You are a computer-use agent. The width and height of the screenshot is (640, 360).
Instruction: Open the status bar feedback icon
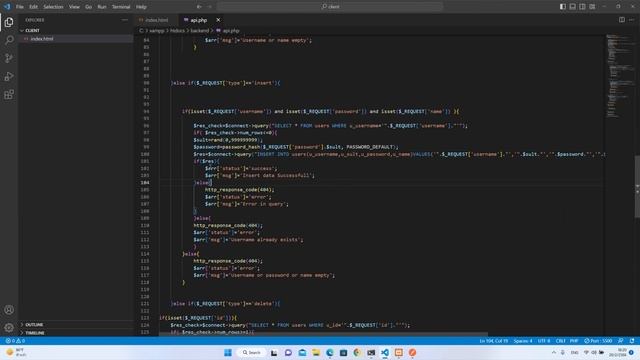(621, 341)
